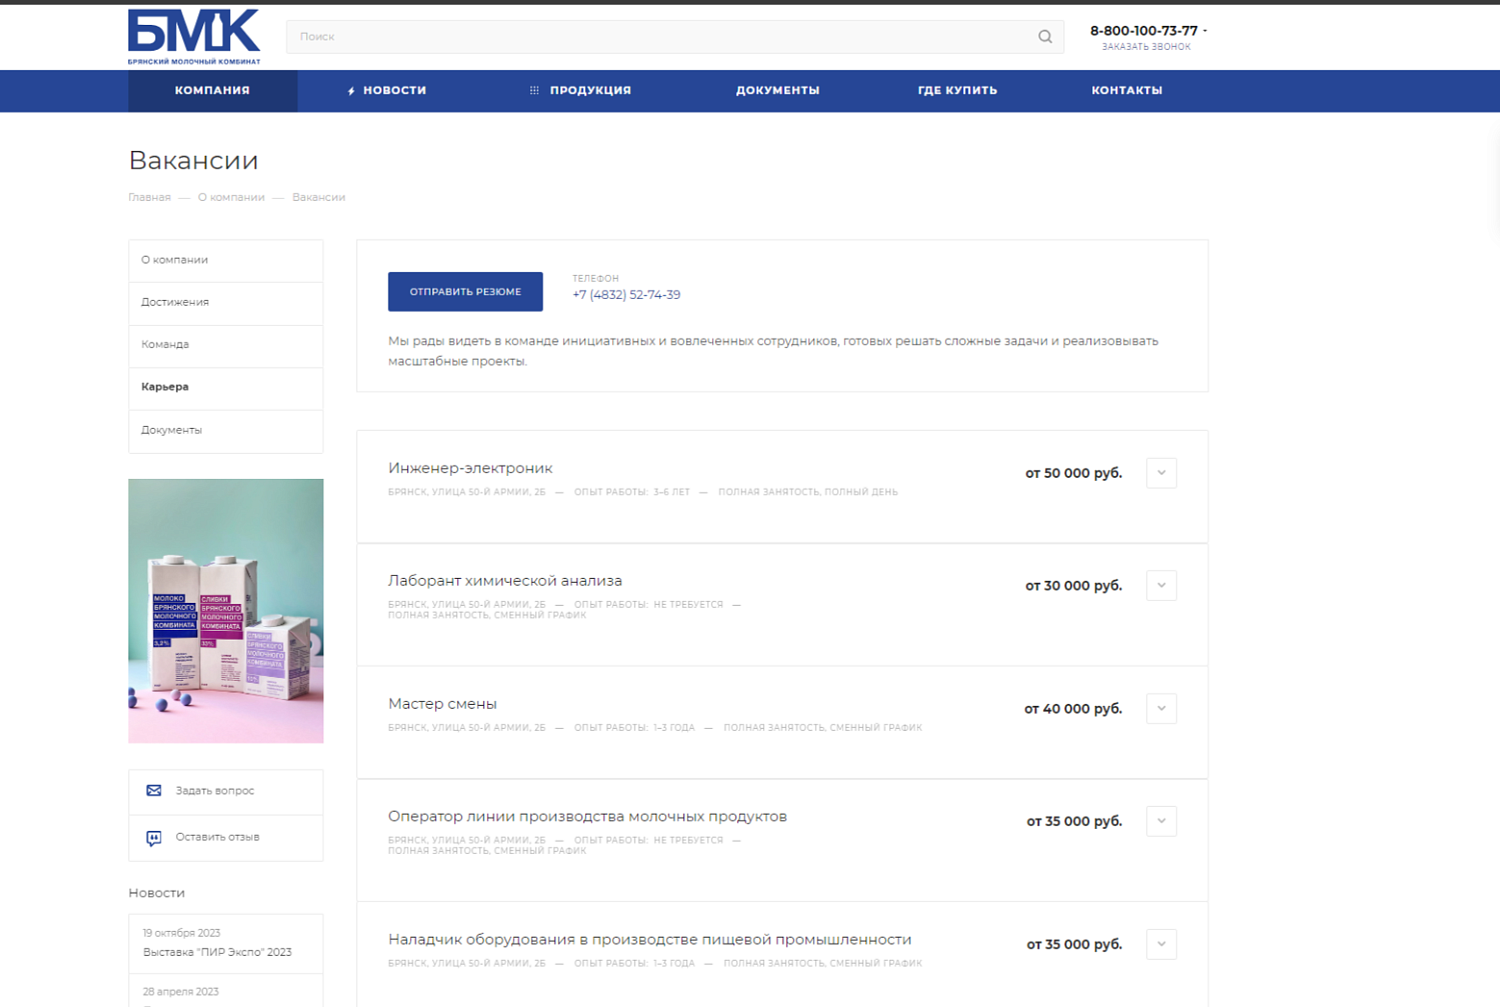Go to Контакты in the navigation bar
This screenshot has height=1007, width=1500.
tap(1126, 91)
